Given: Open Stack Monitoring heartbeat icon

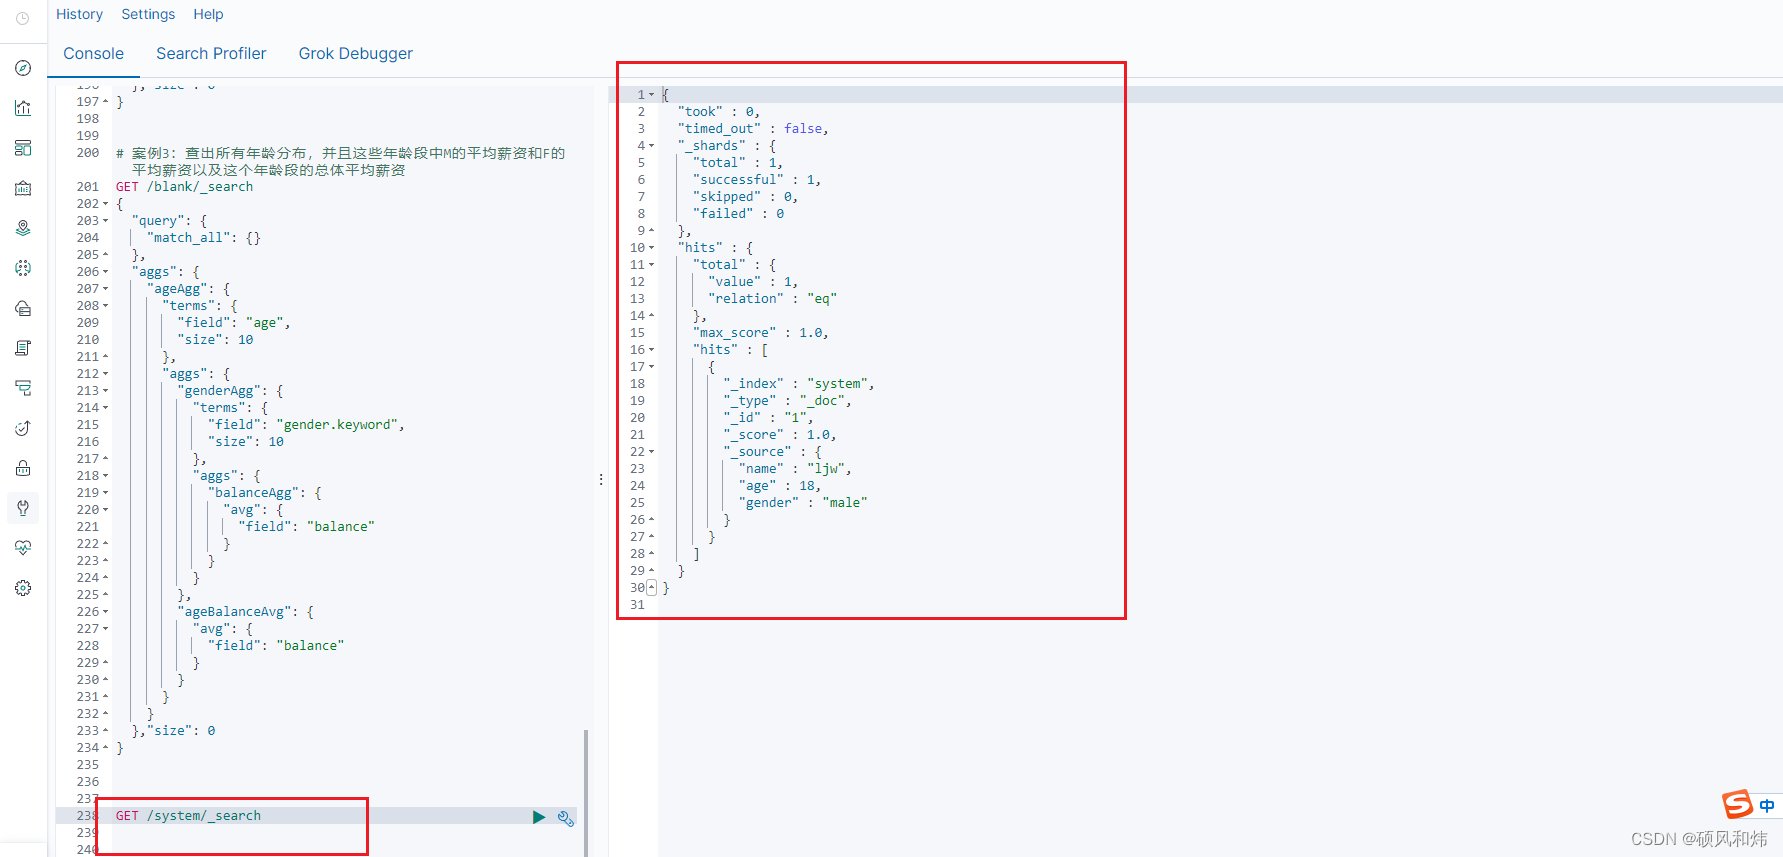Looking at the screenshot, I should coord(23,548).
